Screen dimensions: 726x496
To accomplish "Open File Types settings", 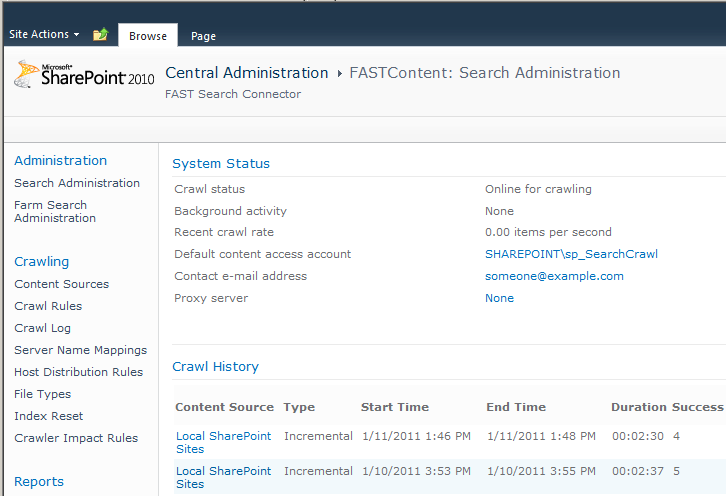I will coord(42,394).
